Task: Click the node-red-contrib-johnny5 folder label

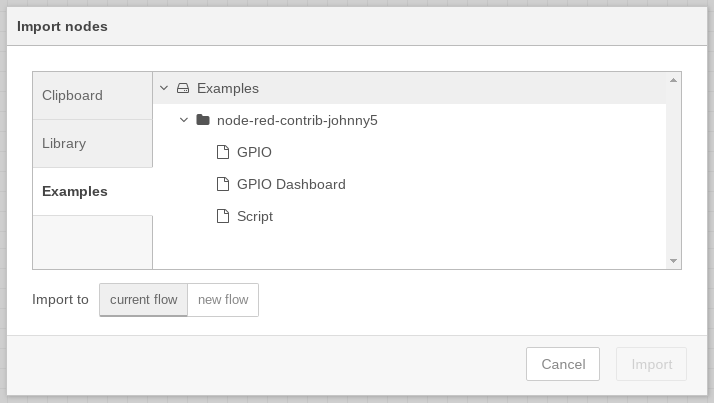Action: 297,120
